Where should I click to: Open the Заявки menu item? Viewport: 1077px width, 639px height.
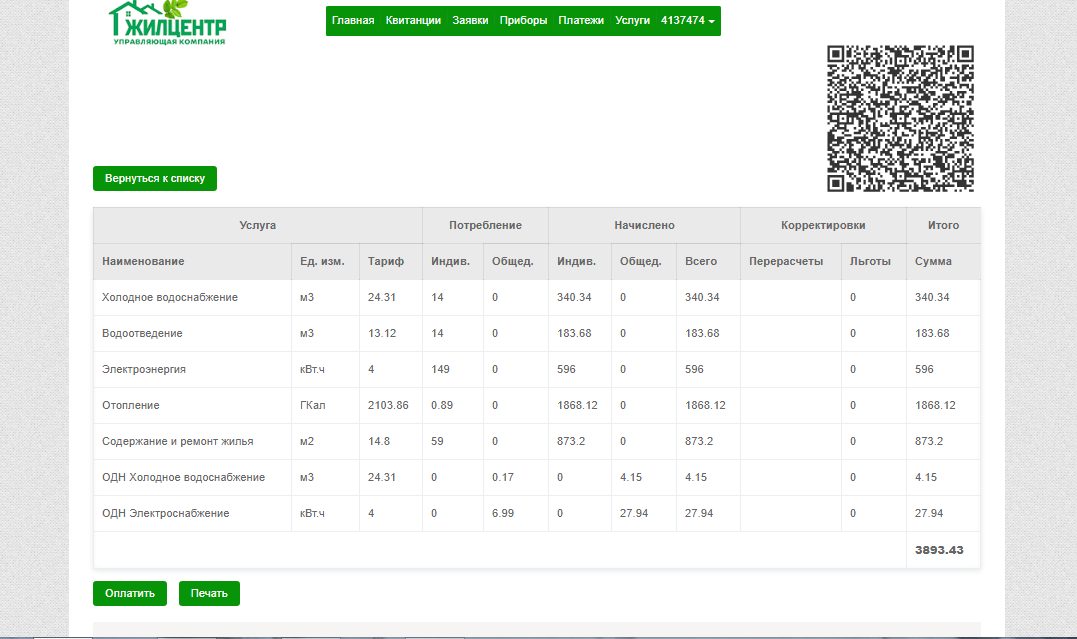(470, 21)
